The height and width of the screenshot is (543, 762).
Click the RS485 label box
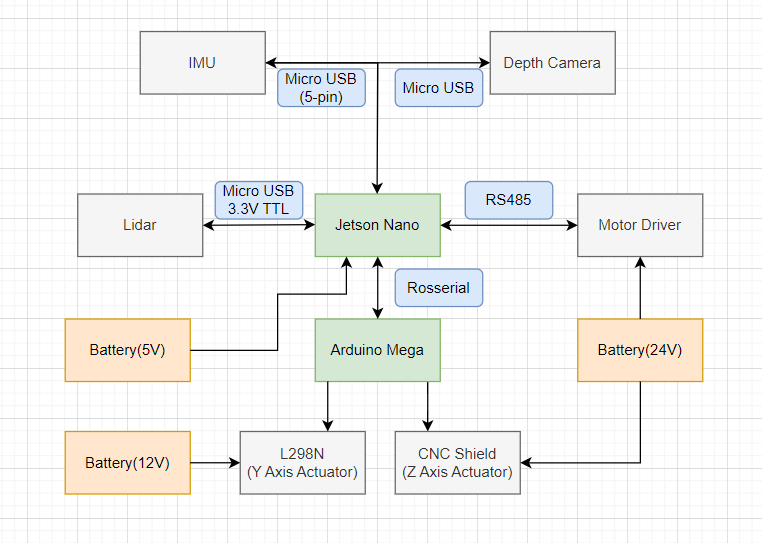(x=509, y=200)
